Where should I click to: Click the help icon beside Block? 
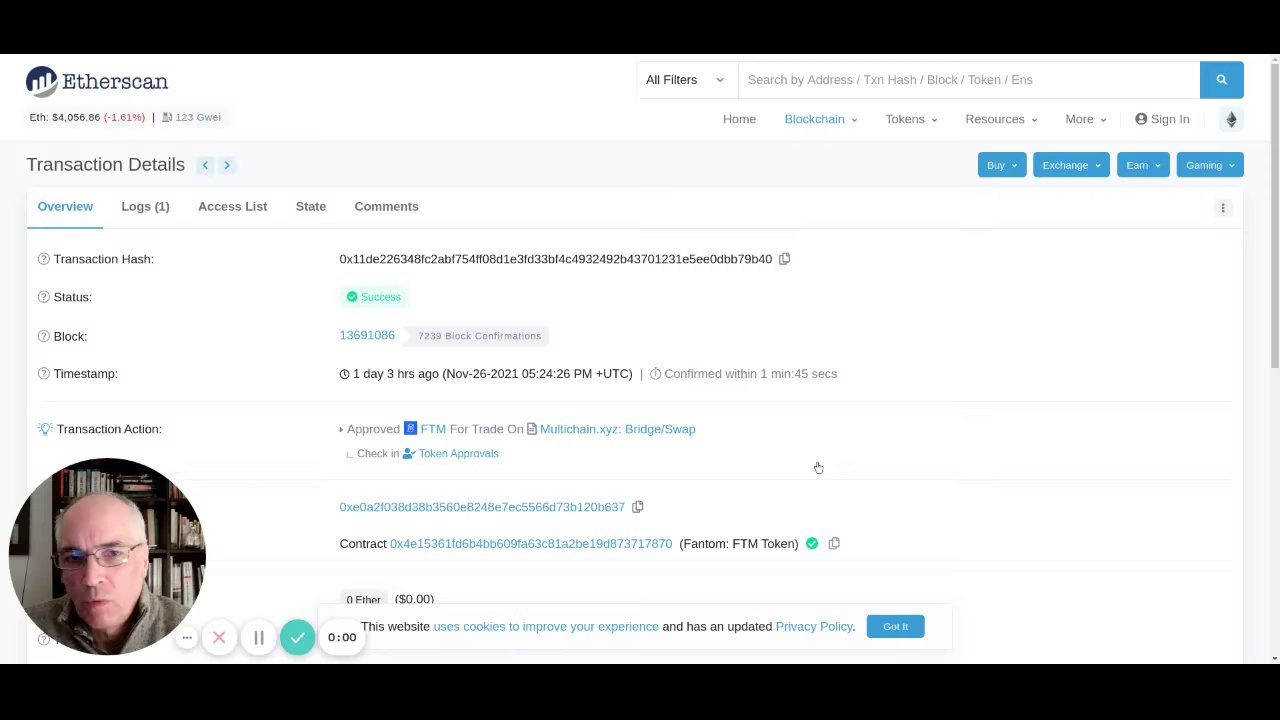tap(43, 336)
